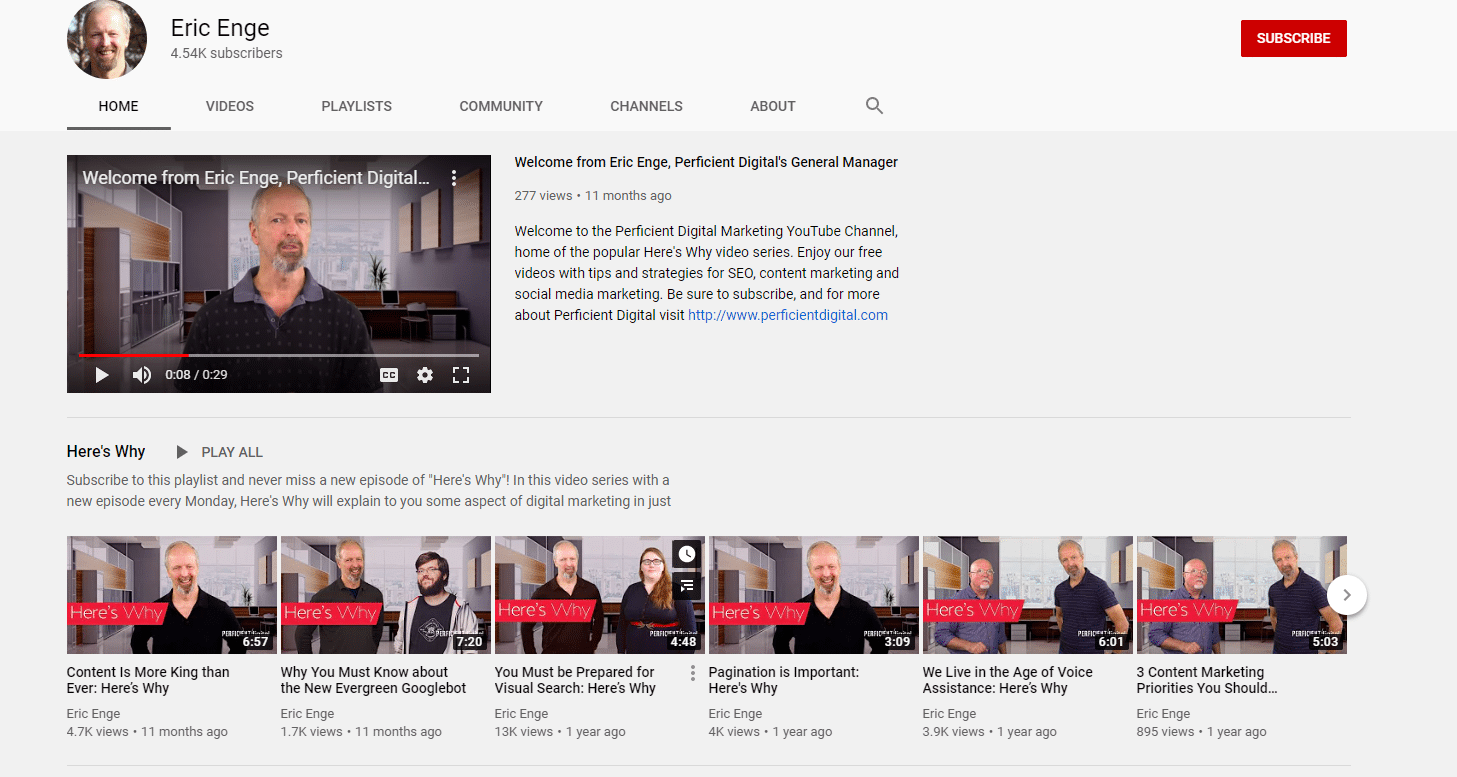Seek using the video progress bar
The height and width of the screenshot is (777, 1457).
click(x=279, y=355)
